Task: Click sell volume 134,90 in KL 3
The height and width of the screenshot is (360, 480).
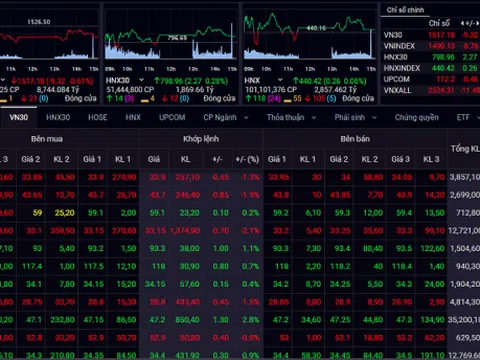Action: (x=433, y=320)
